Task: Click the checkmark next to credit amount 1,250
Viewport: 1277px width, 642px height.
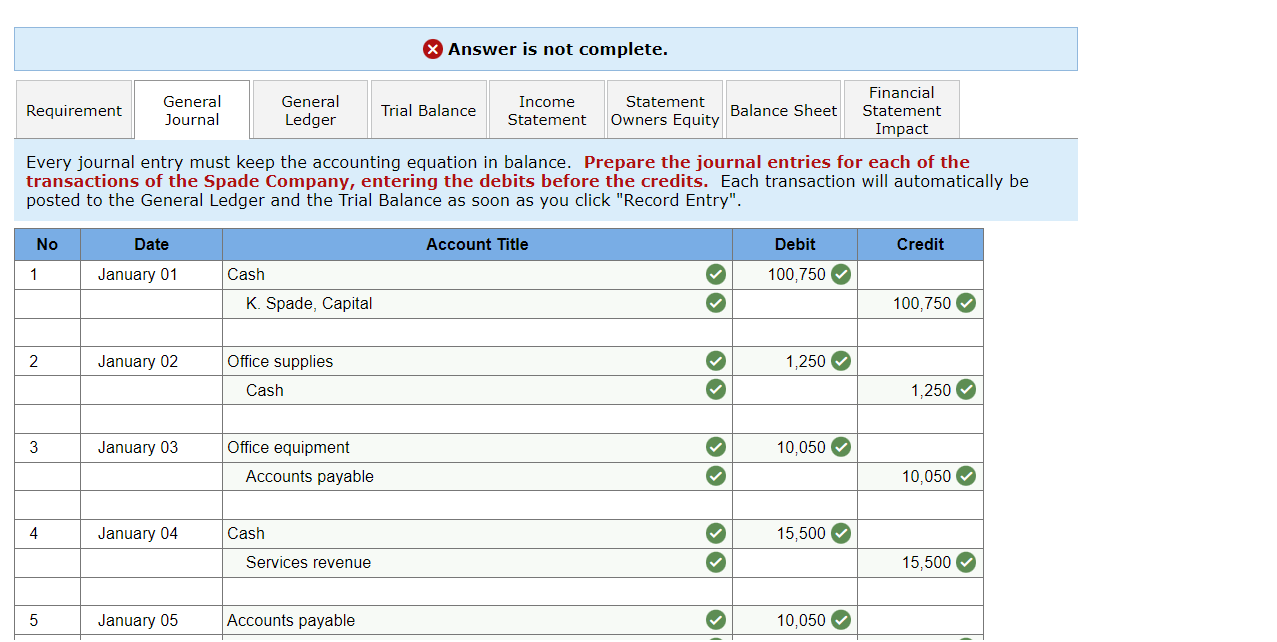Action: click(965, 389)
